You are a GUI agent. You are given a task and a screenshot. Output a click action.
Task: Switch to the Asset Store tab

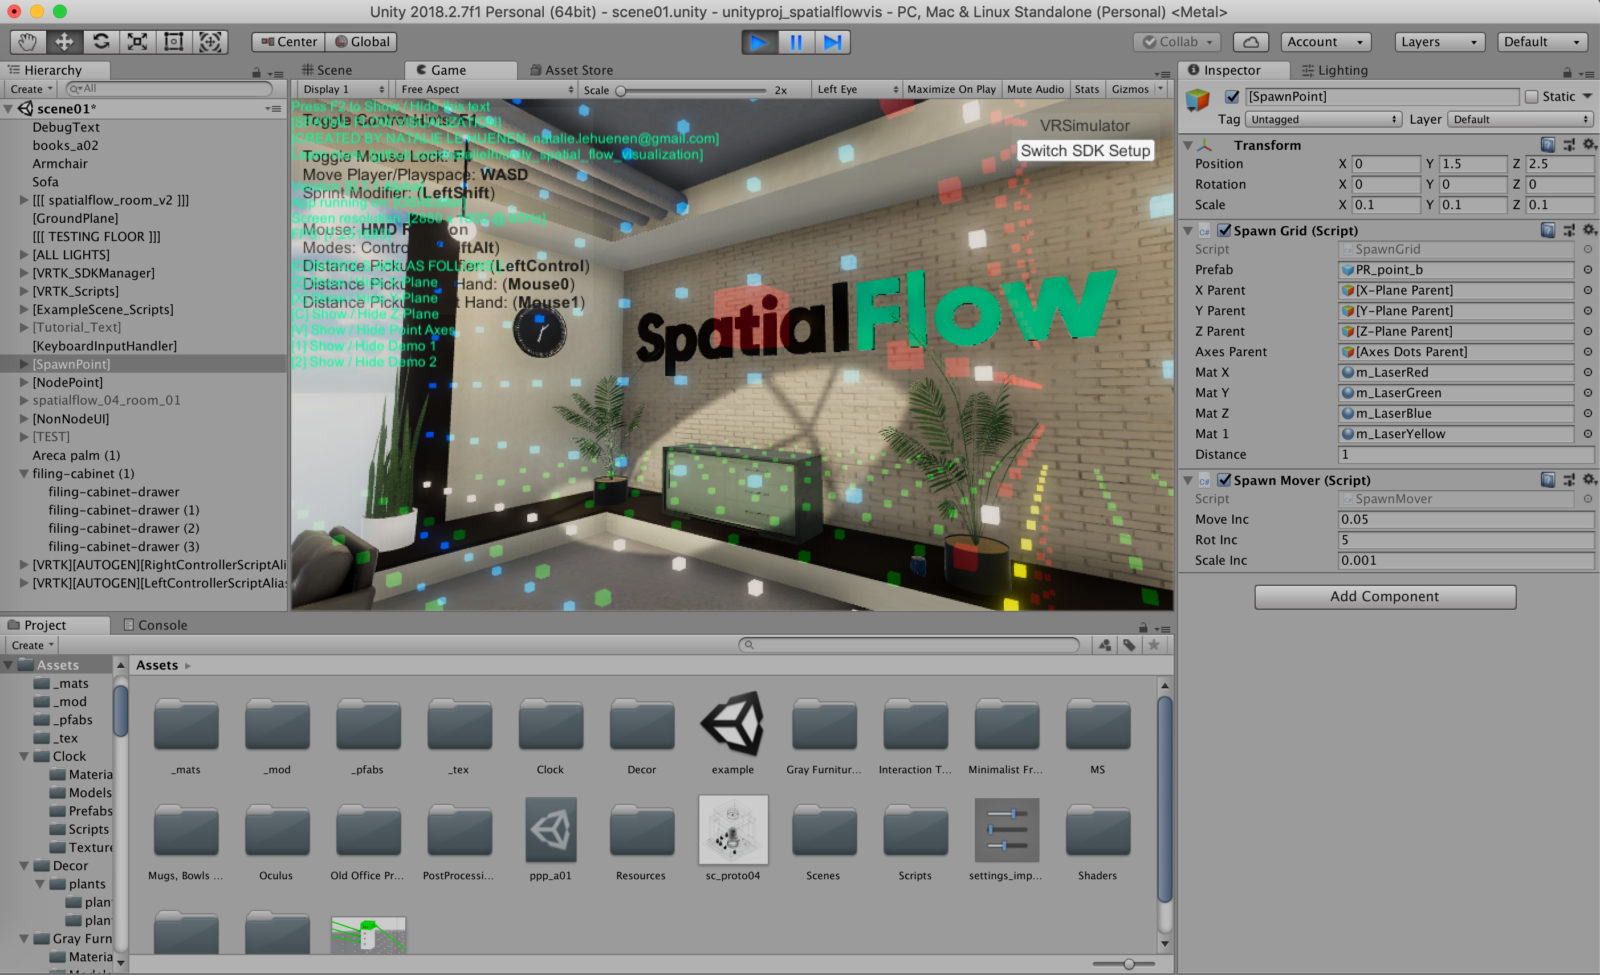pos(572,70)
